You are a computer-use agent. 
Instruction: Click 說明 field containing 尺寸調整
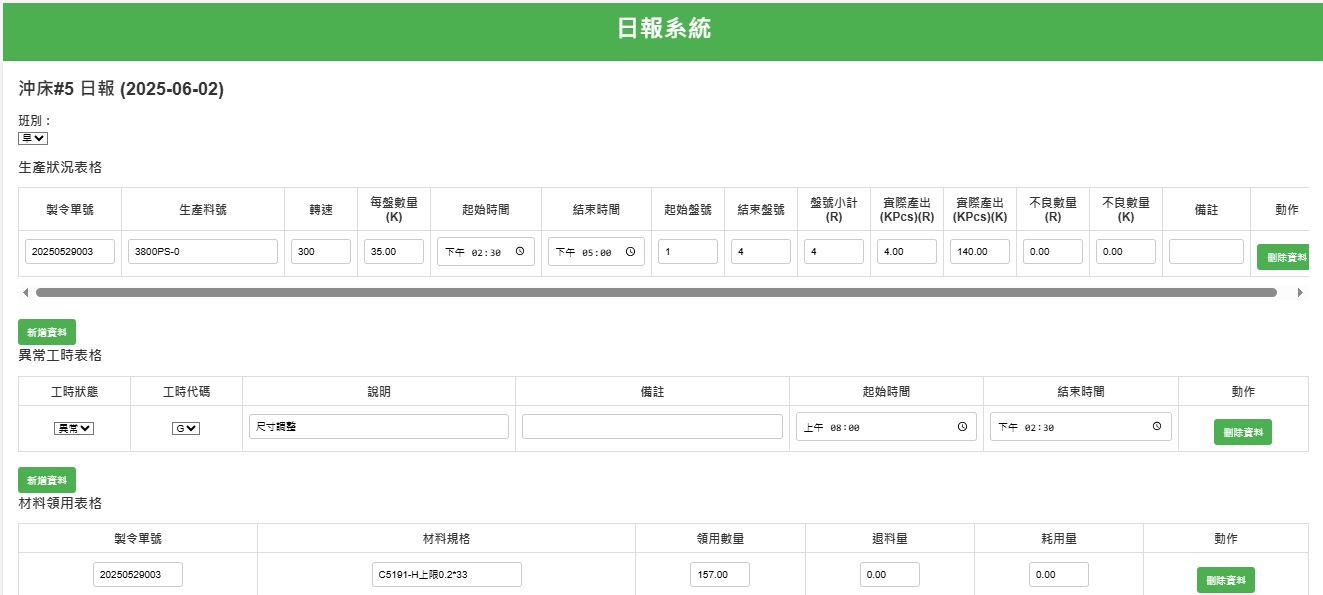379,427
